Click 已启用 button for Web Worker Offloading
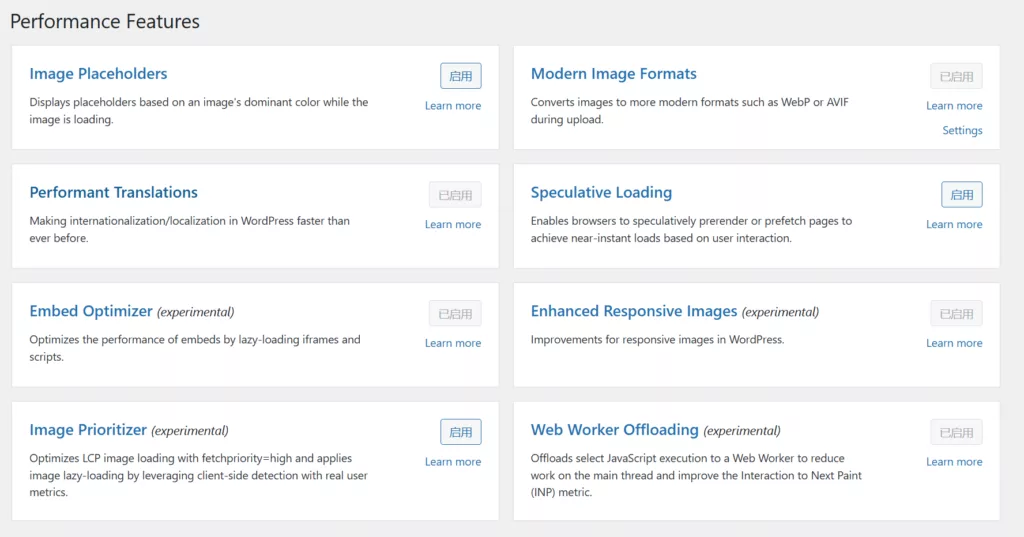This screenshot has width=1024, height=537. [955, 432]
